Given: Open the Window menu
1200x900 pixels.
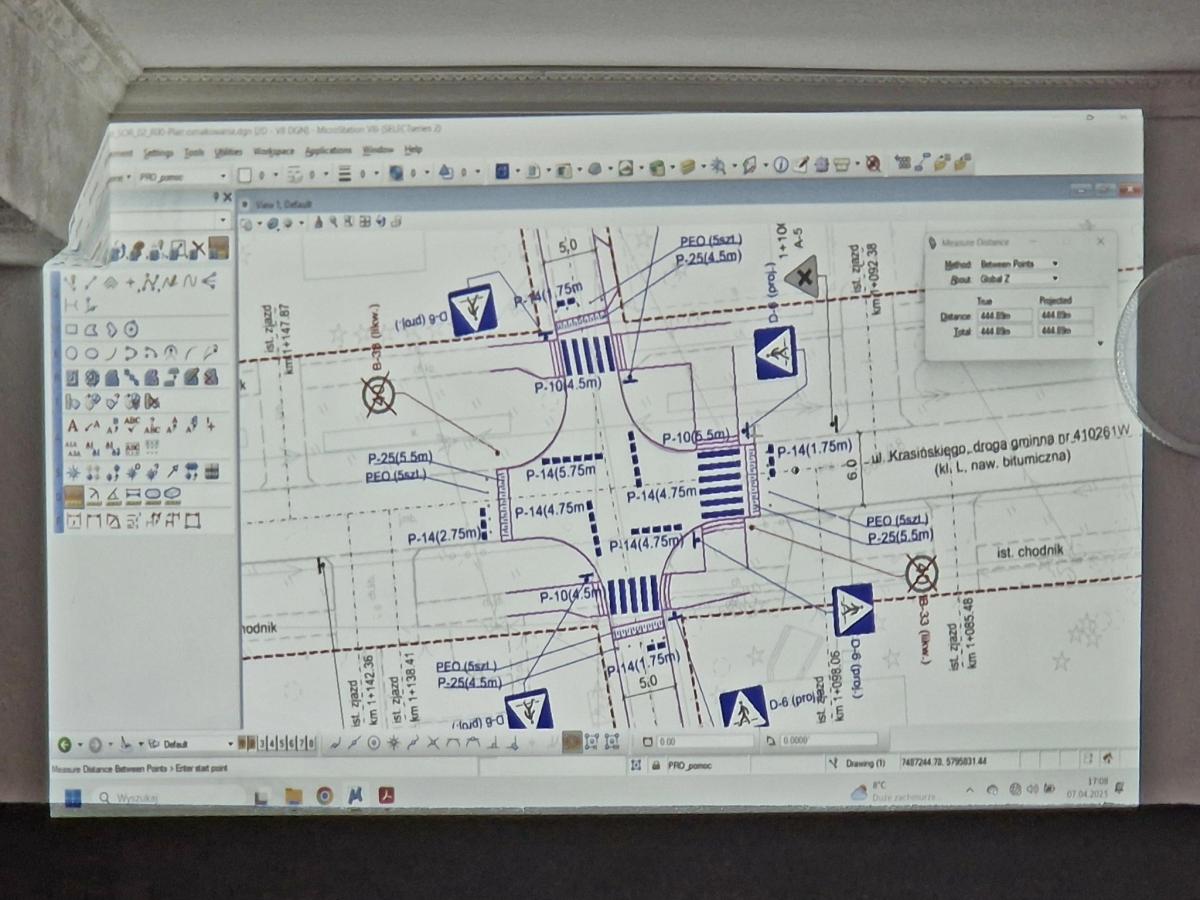Looking at the screenshot, I should (378, 149).
